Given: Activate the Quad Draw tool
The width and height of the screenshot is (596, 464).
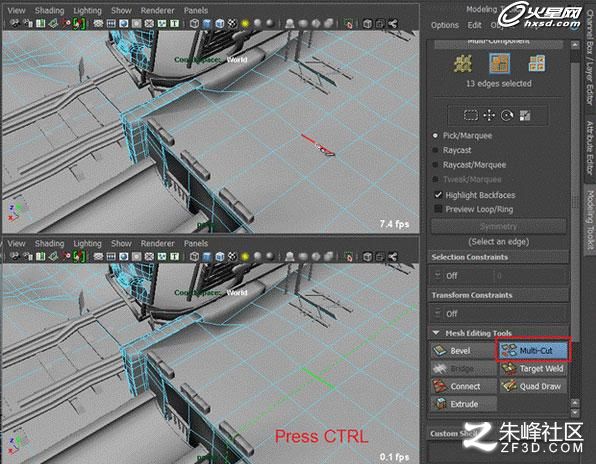Looking at the screenshot, I should [x=534, y=386].
